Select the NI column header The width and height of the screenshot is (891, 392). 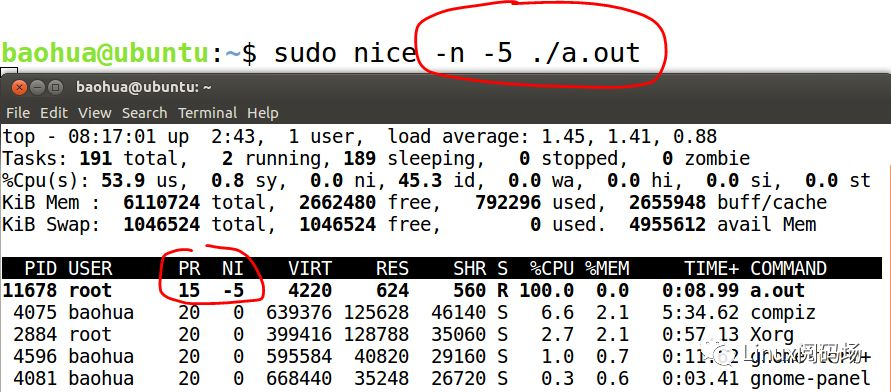tap(232, 268)
